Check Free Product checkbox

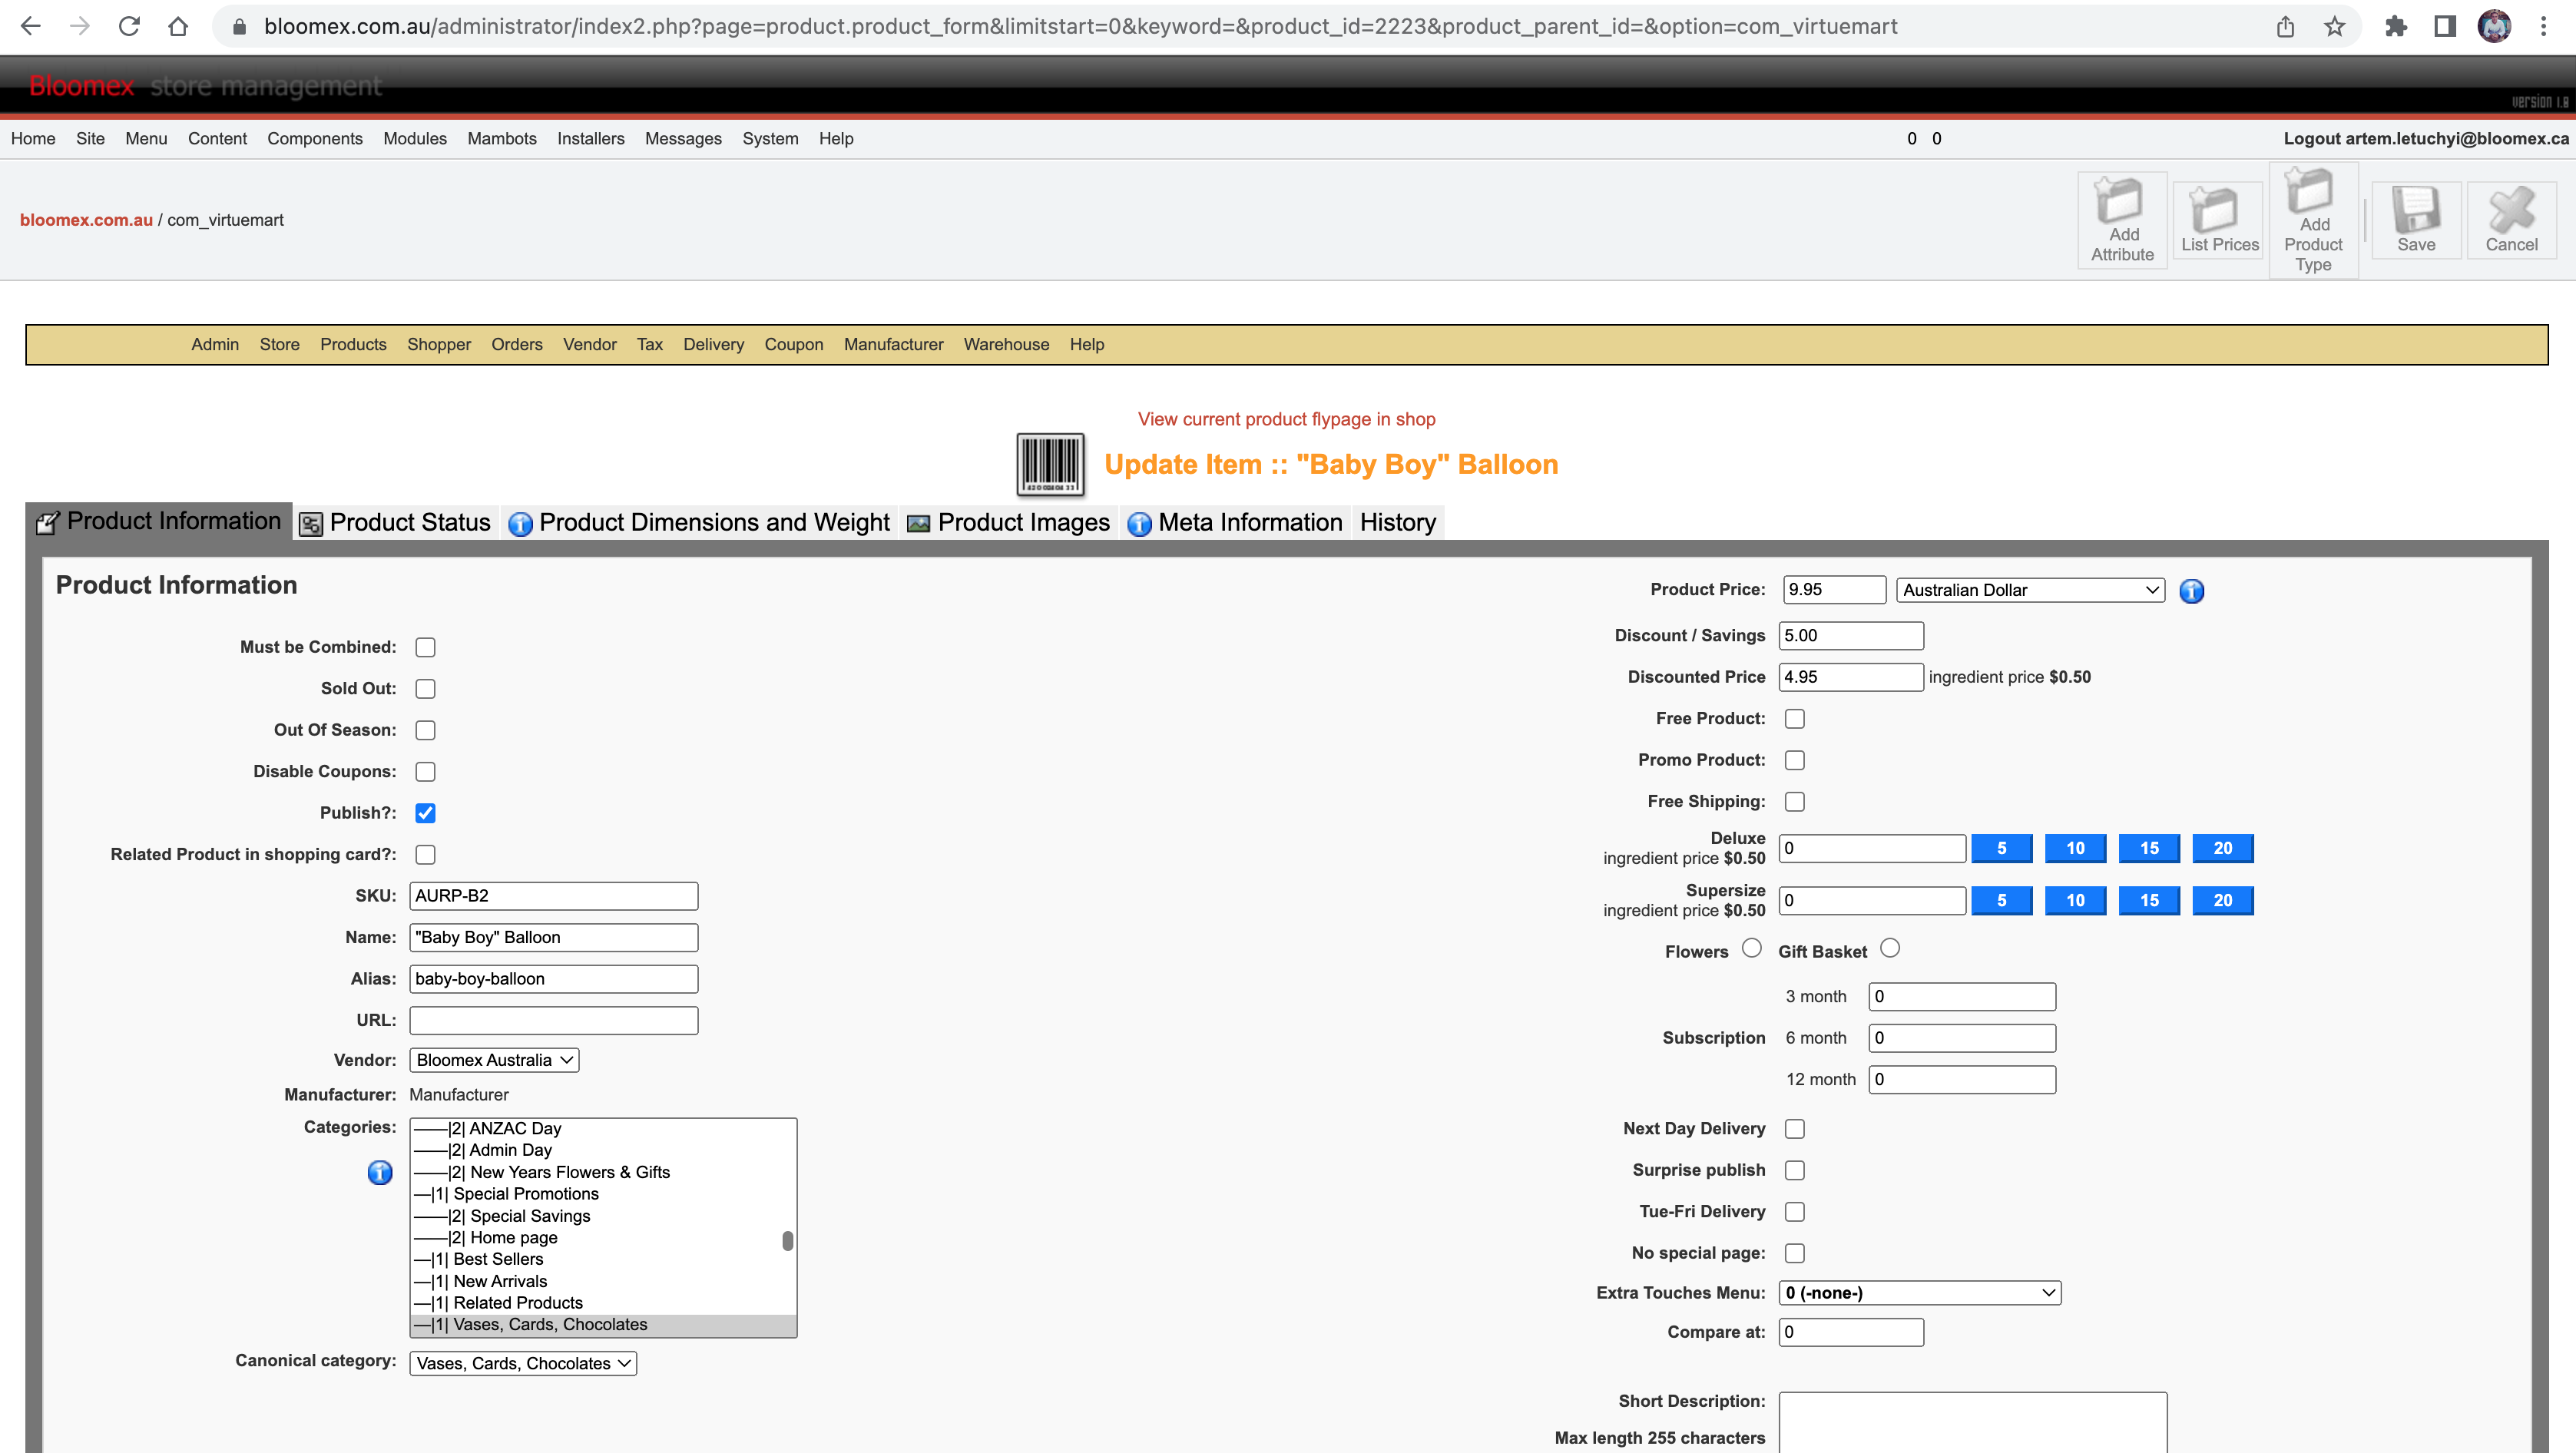pos(1795,719)
